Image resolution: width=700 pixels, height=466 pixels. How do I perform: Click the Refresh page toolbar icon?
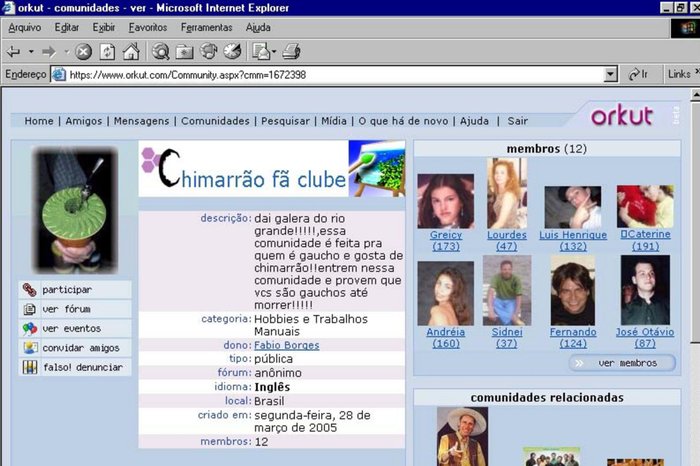point(107,52)
